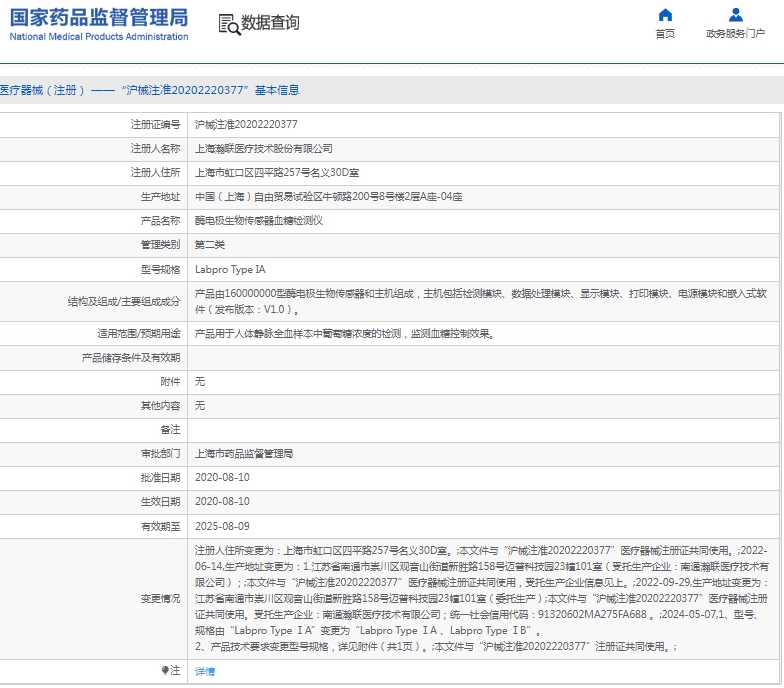The image size is (784, 688).
Task: Click the 备注 row label
Action: tap(170, 430)
